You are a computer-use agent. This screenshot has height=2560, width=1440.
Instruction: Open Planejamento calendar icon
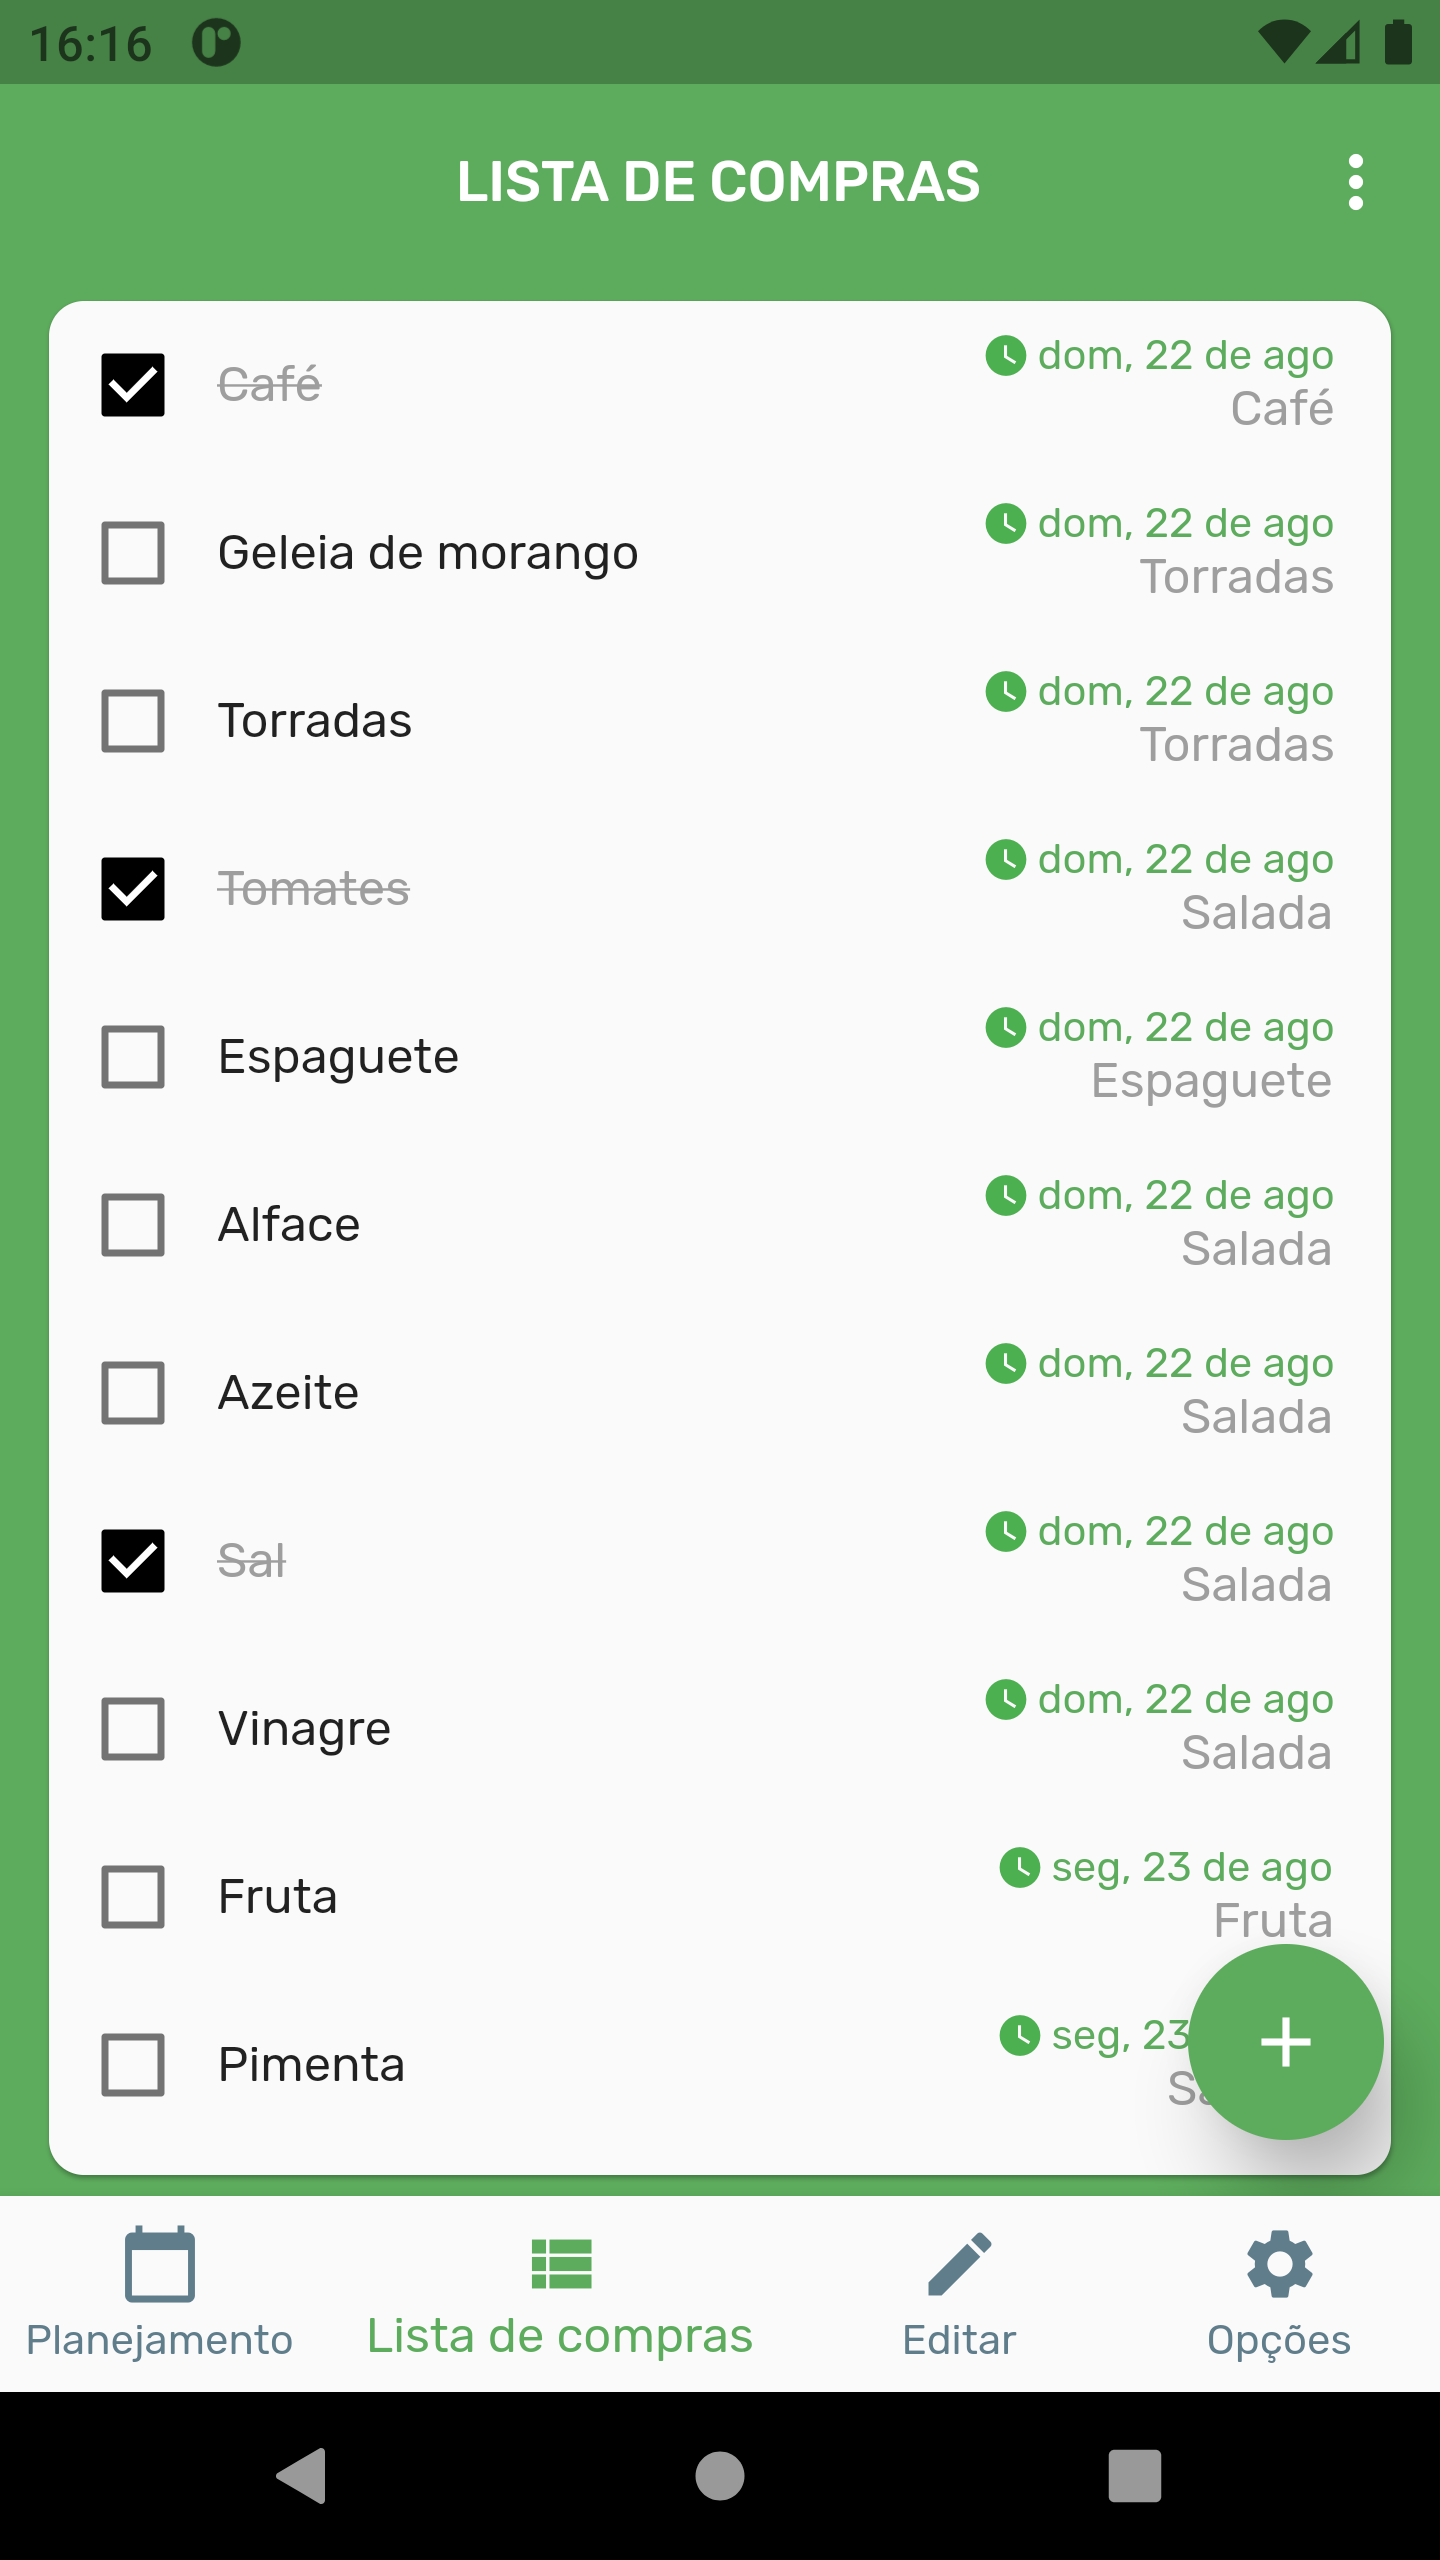[160, 2264]
